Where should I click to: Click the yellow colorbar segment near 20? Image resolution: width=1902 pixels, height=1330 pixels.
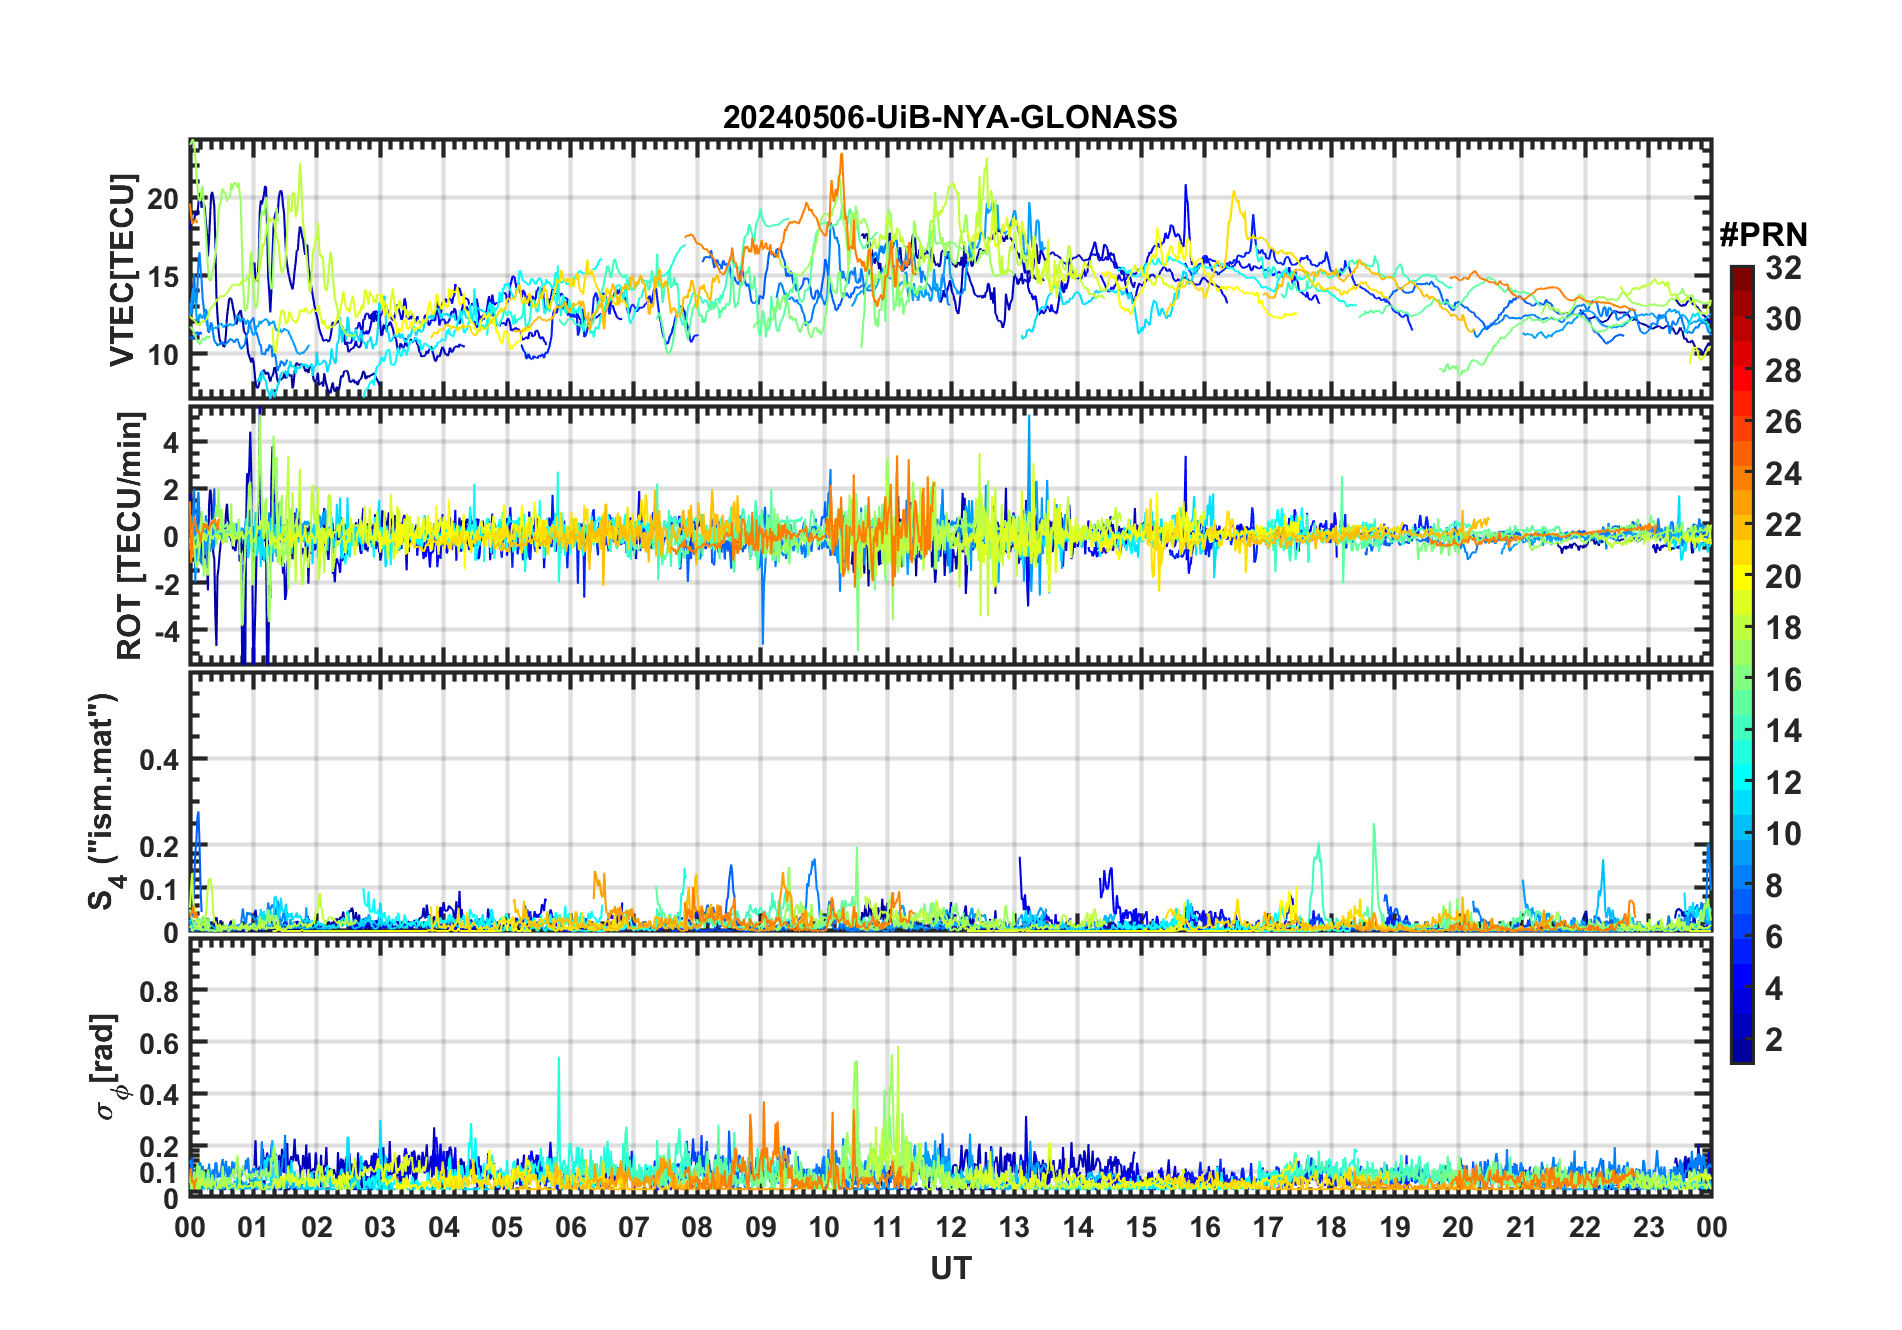(1742, 577)
